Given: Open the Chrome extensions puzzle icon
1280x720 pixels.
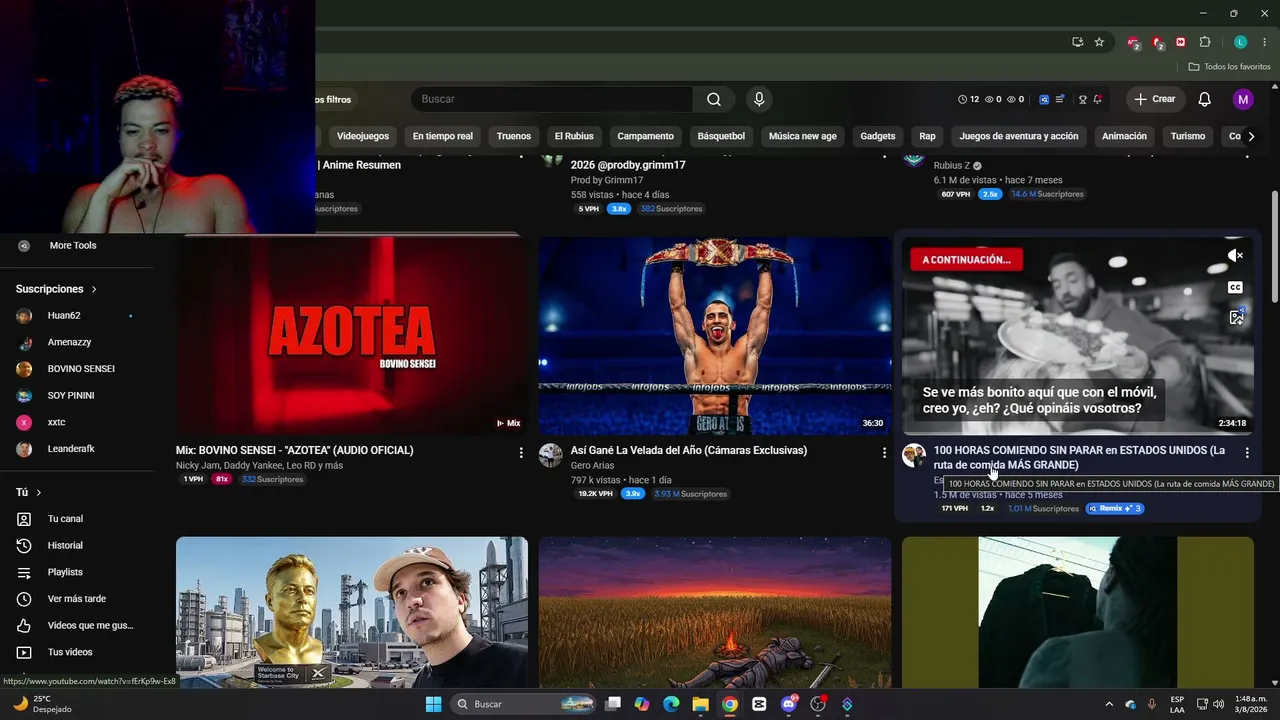Looking at the screenshot, I should click(1205, 42).
